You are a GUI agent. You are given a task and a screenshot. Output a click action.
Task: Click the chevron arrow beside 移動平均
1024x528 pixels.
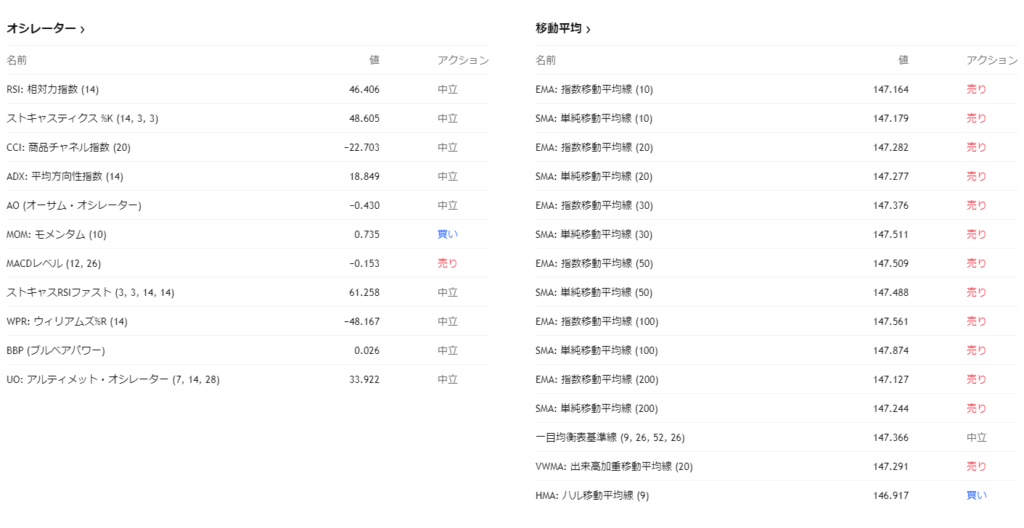[587, 30]
